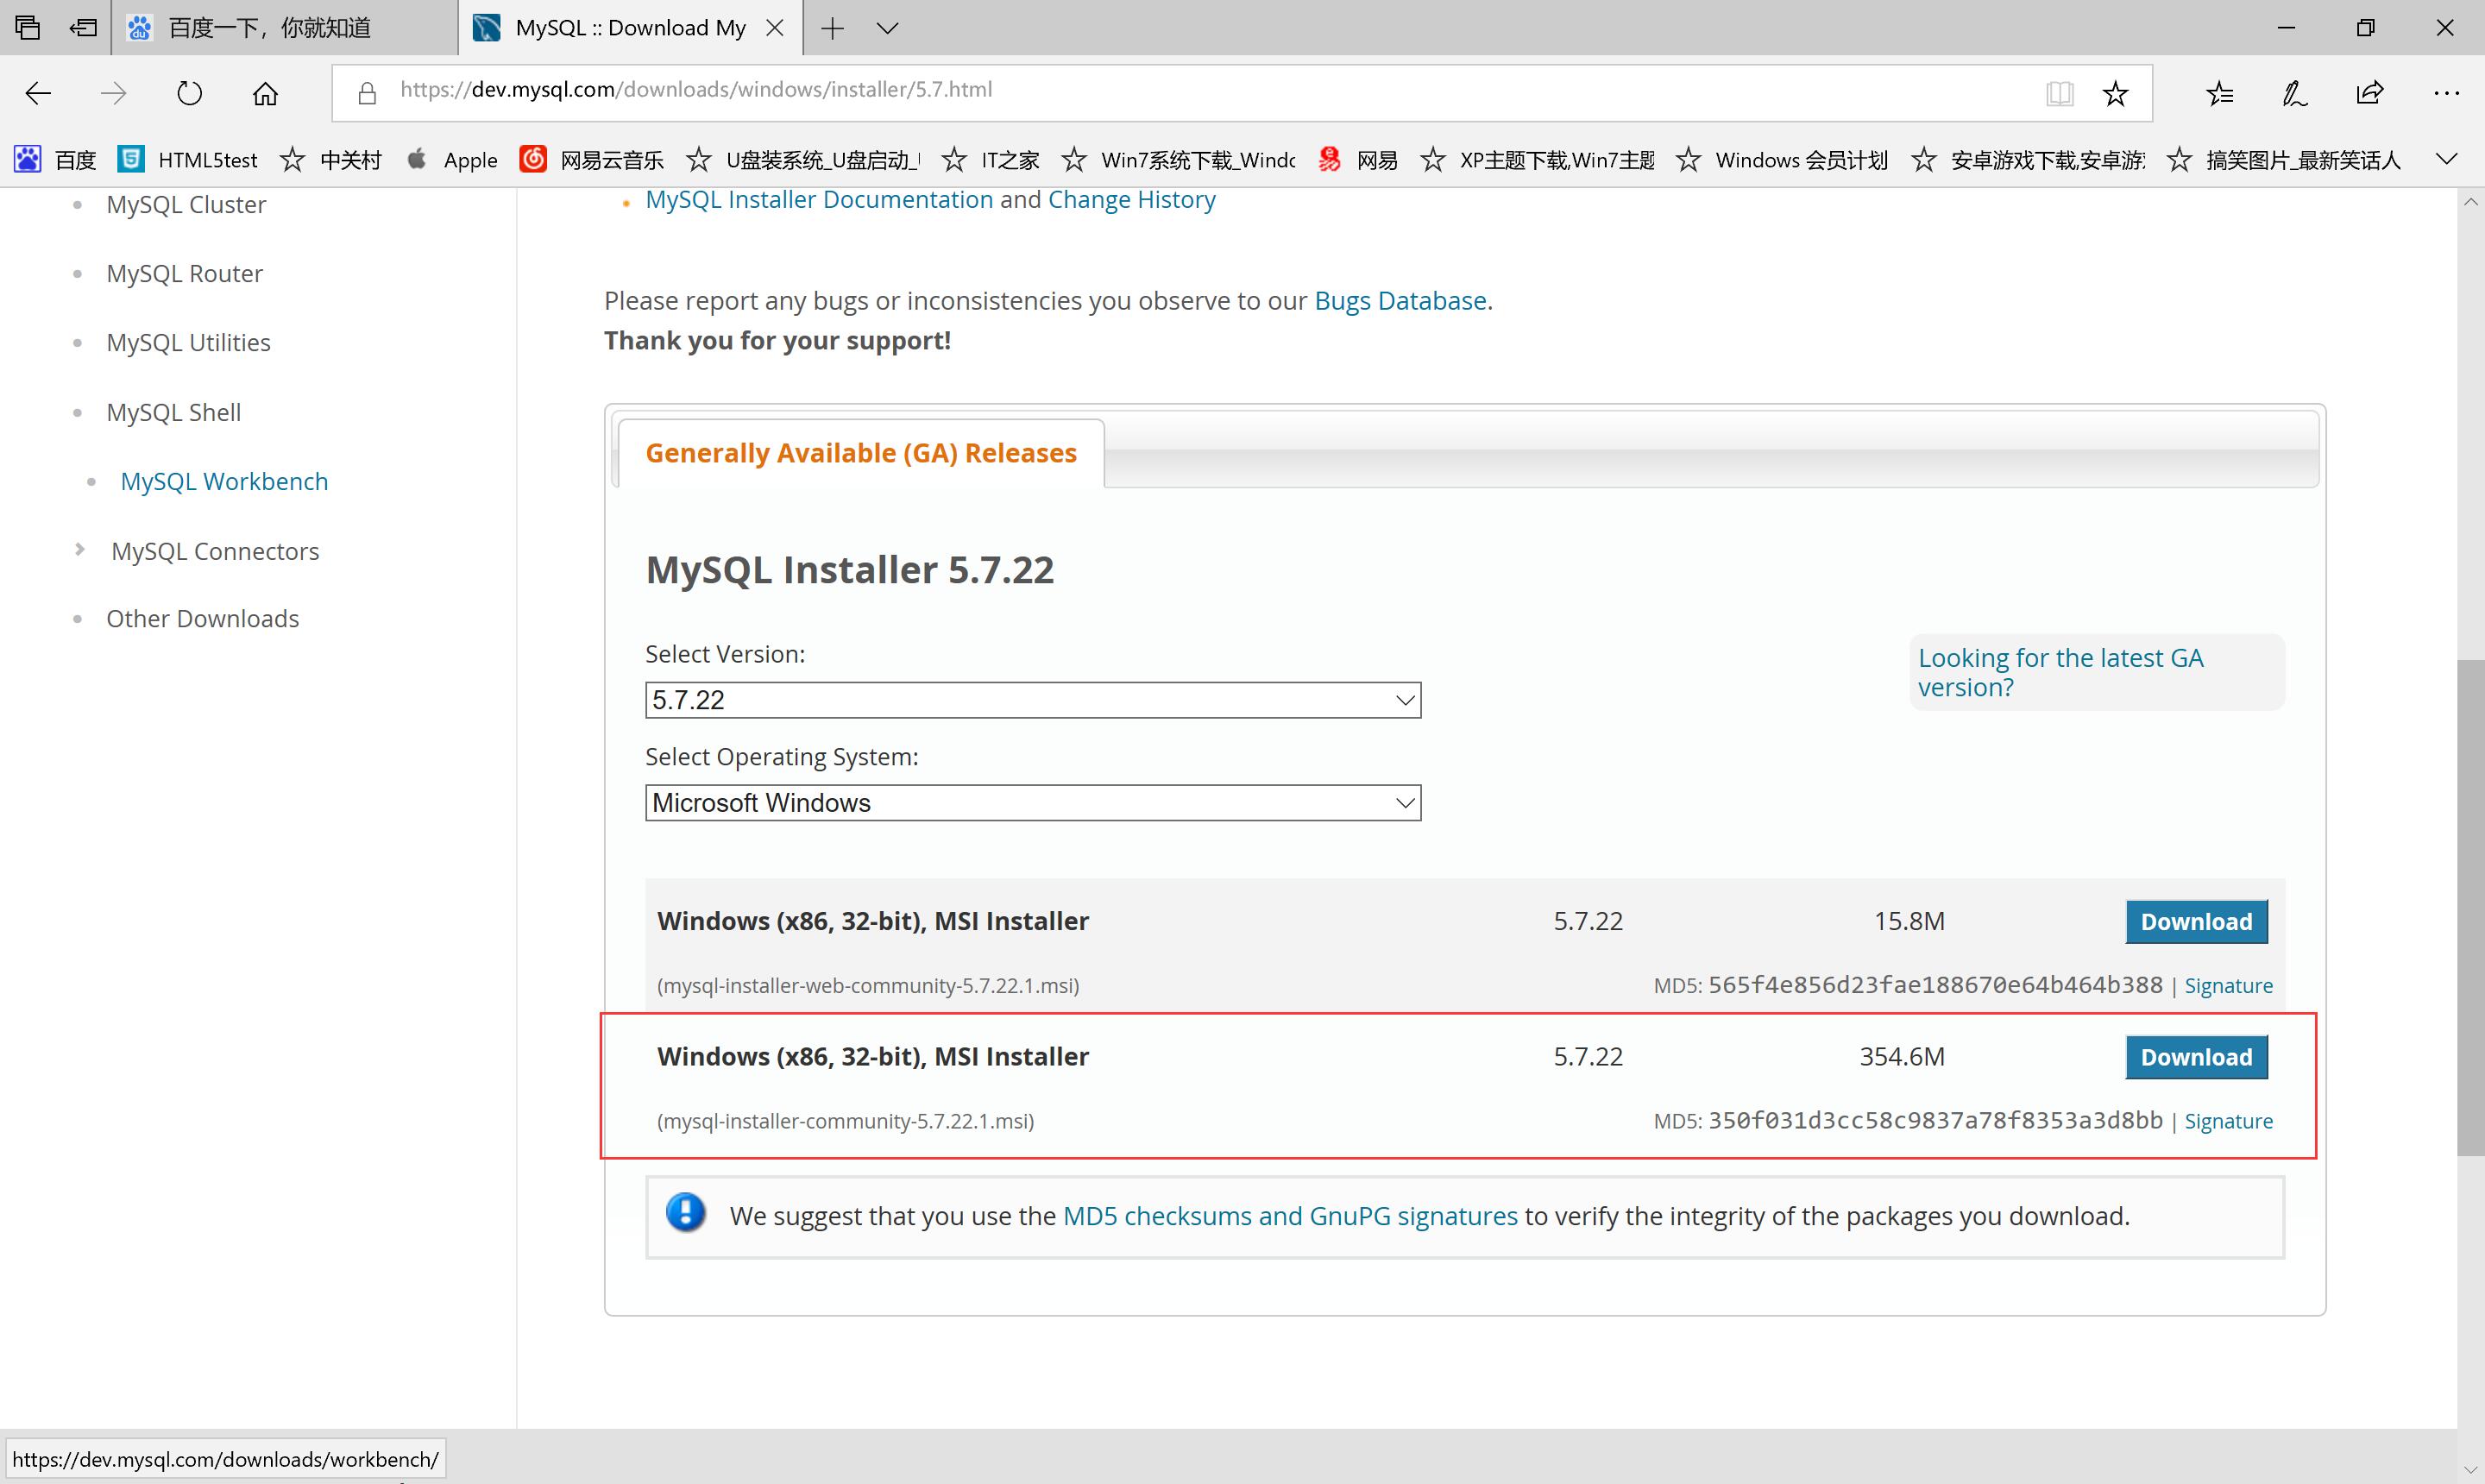Open MySQL Workbench sidebar link
The width and height of the screenshot is (2485, 1484).
coord(224,482)
